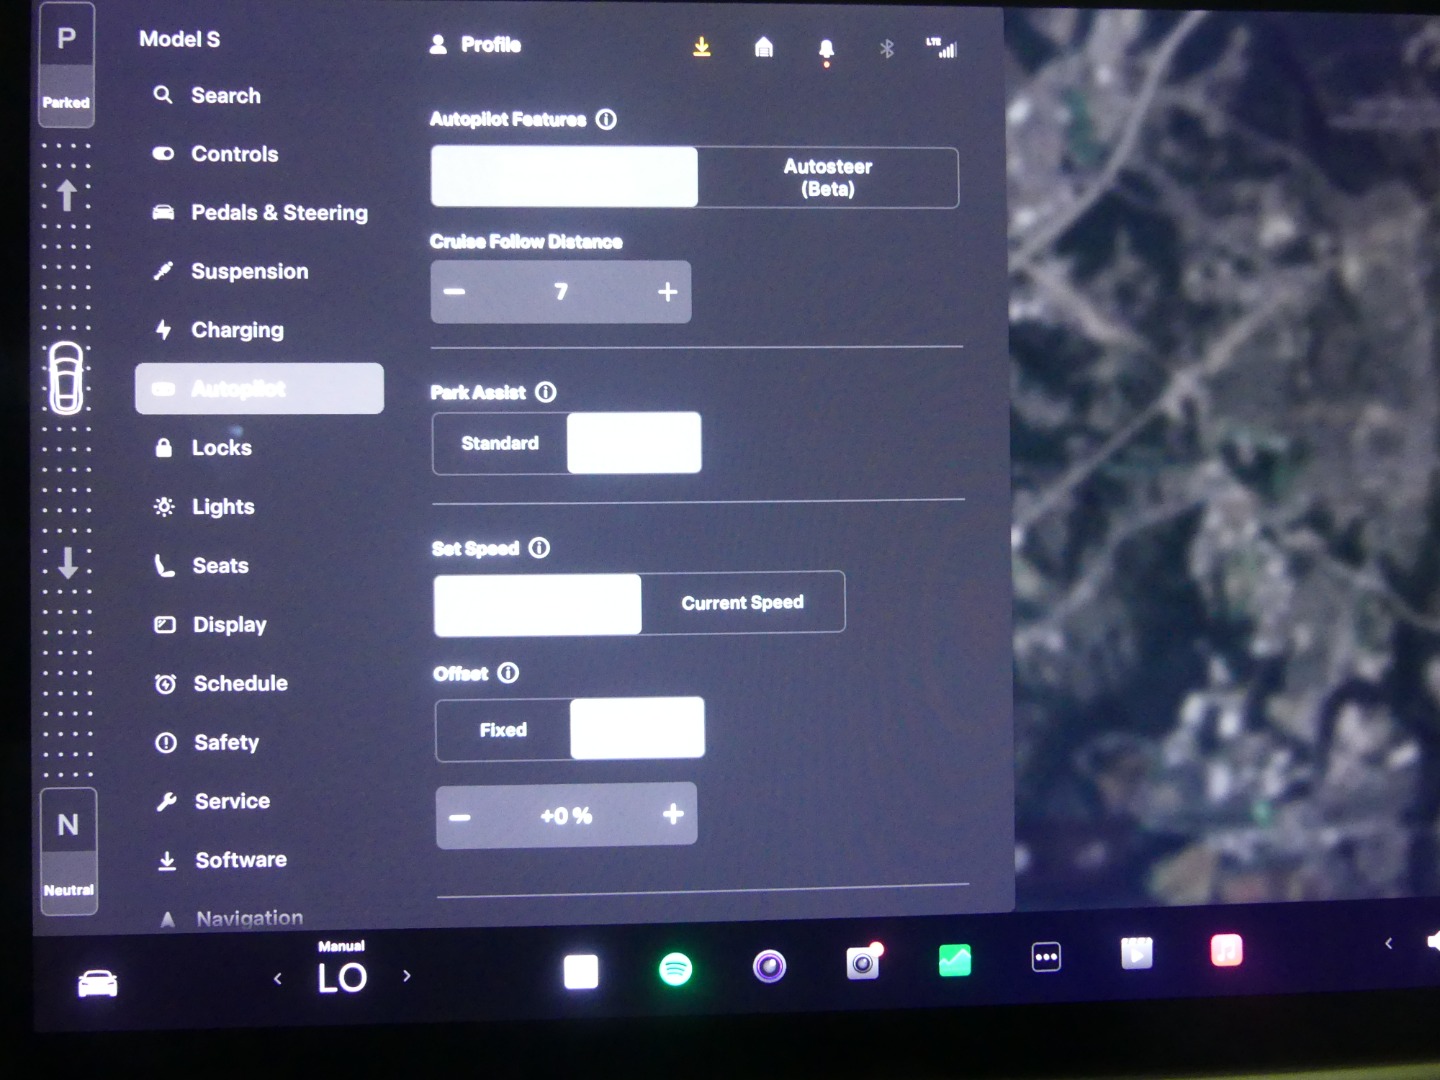
Task: Show info for Autopilot Features
Action: [x=606, y=119]
